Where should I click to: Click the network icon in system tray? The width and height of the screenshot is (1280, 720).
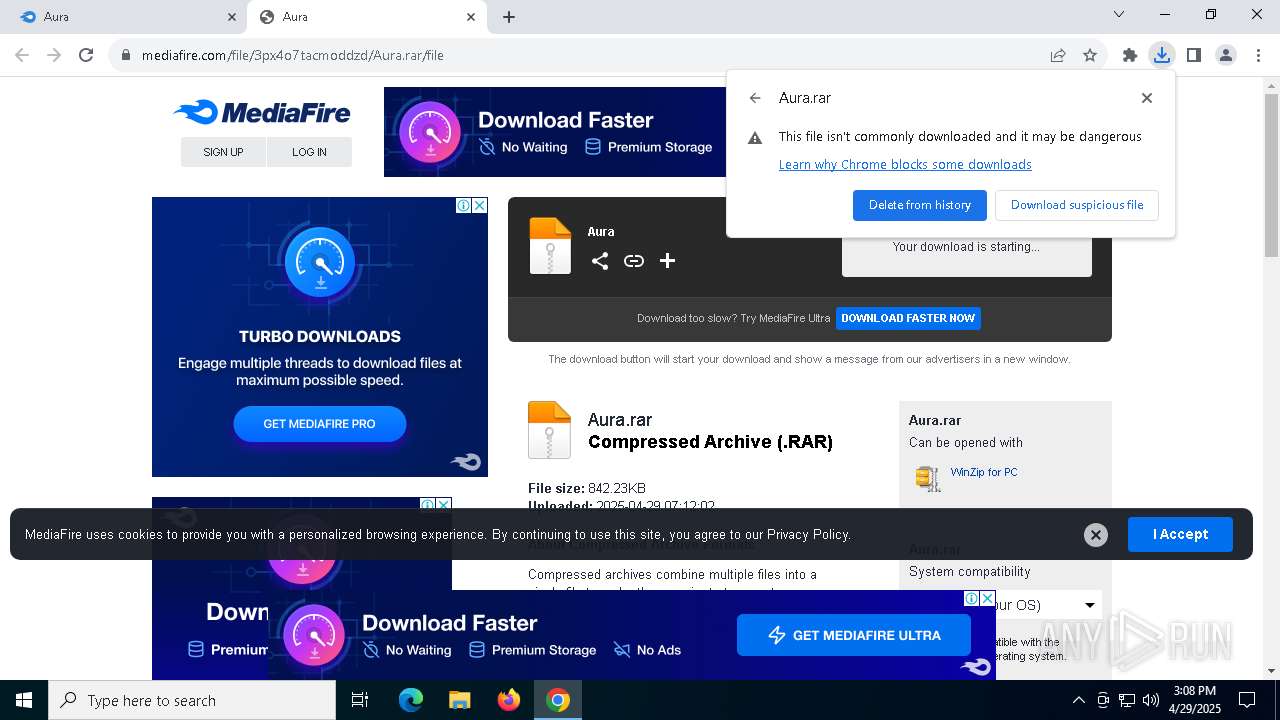[x=1127, y=700]
